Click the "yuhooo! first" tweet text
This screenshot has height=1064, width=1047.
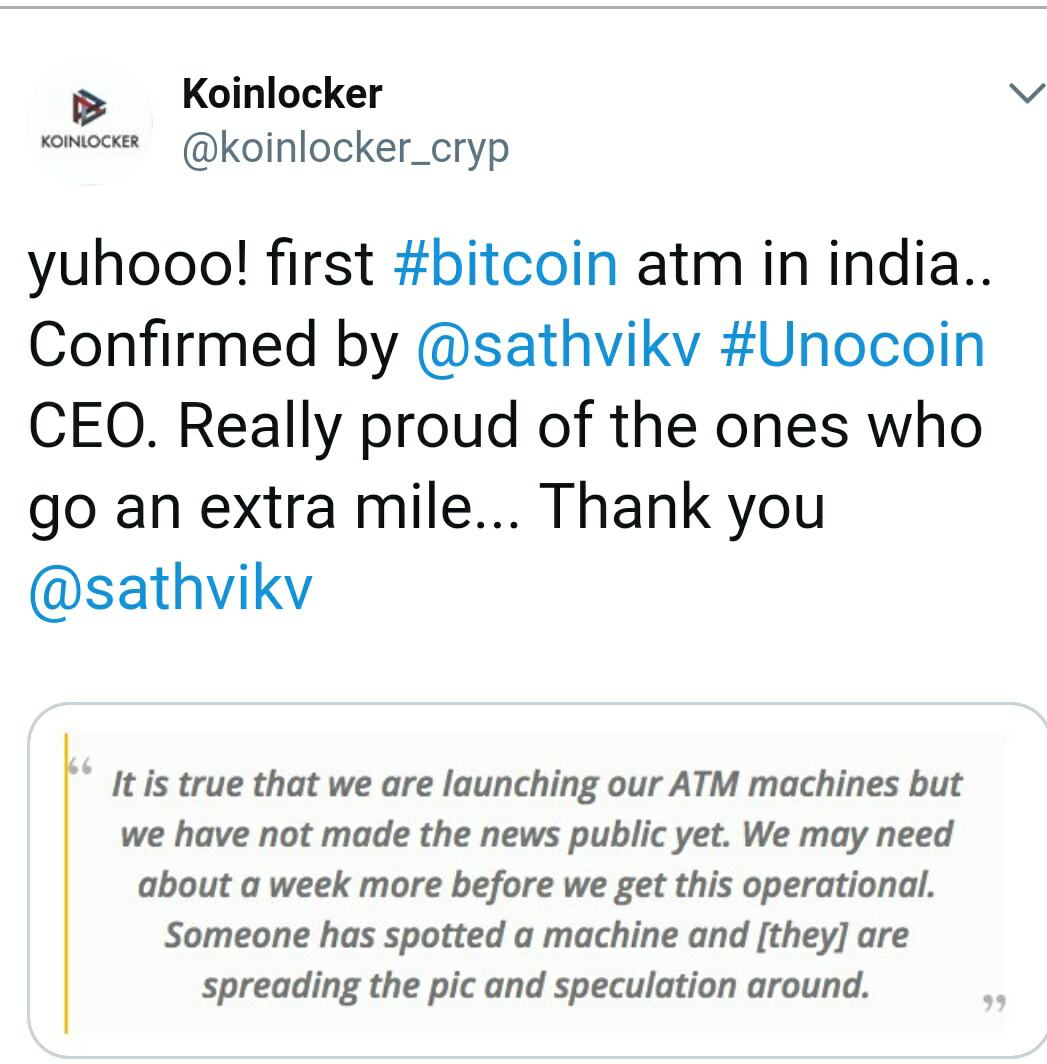pyautogui.click(x=202, y=264)
